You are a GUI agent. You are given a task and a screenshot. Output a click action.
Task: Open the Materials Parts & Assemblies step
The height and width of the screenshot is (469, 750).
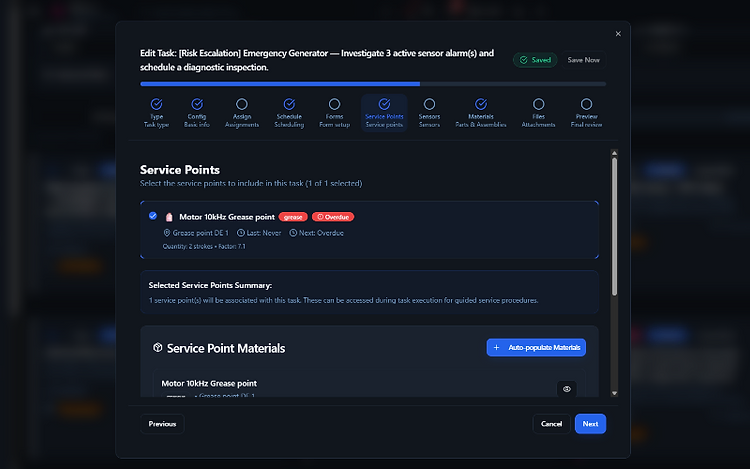pyautogui.click(x=481, y=113)
